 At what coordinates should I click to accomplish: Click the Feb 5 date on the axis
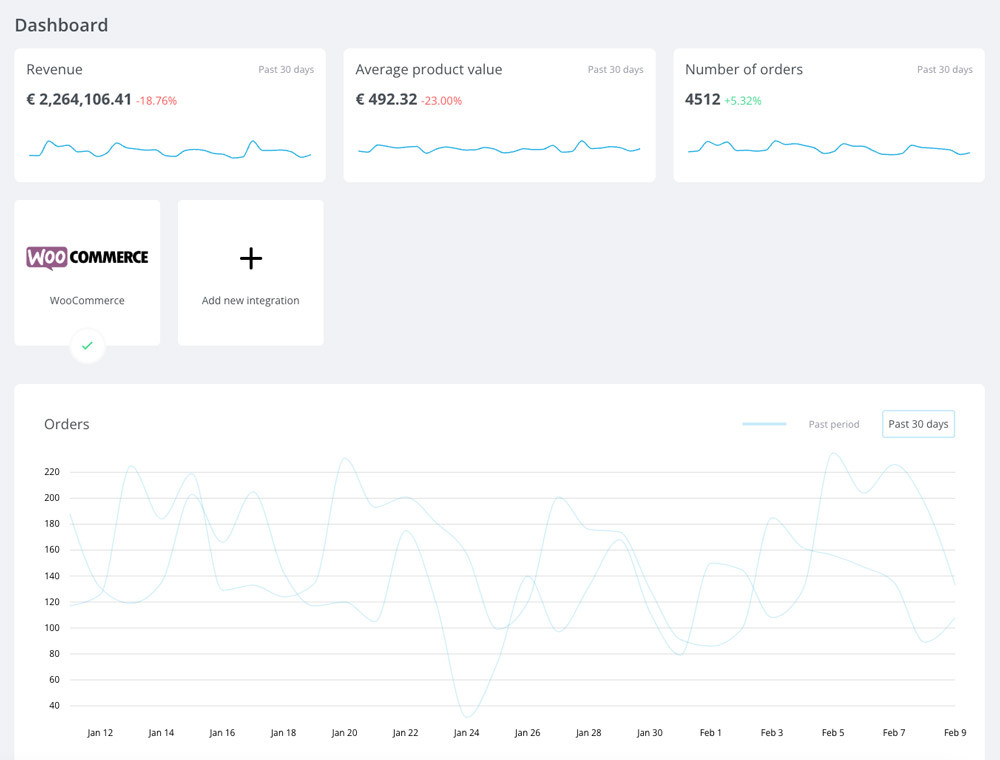tap(833, 733)
